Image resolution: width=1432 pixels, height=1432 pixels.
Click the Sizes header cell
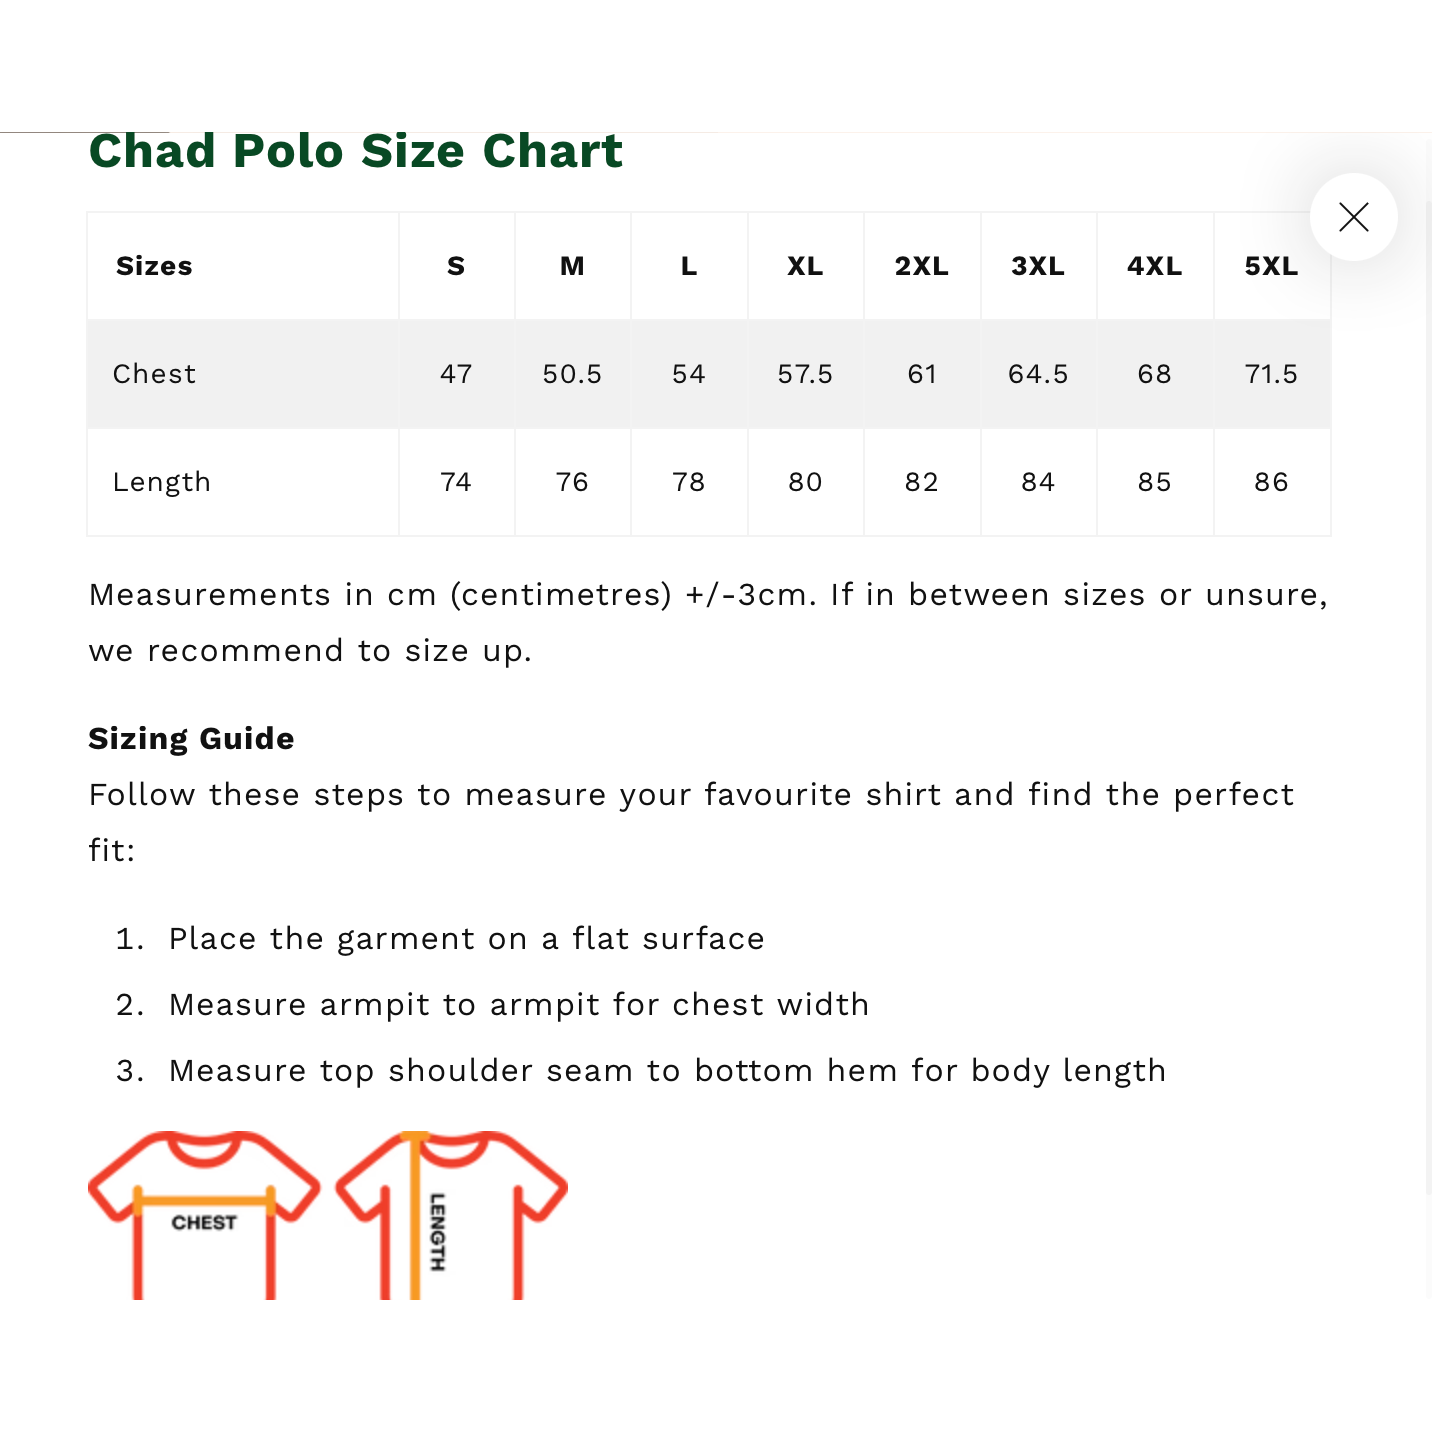click(x=154, y=266)
